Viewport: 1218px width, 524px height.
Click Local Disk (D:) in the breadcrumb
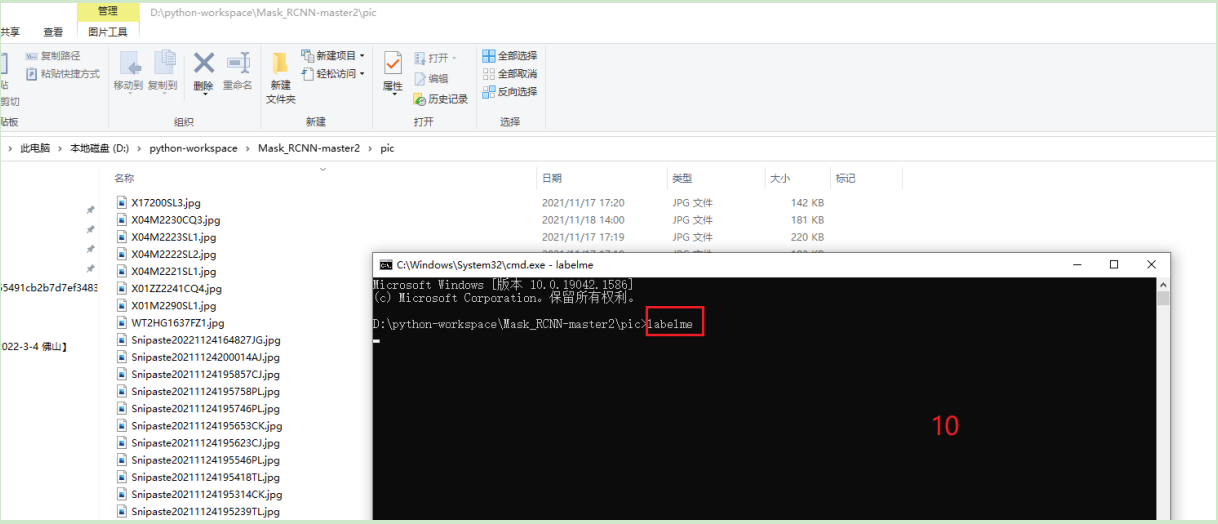point(99,148)
